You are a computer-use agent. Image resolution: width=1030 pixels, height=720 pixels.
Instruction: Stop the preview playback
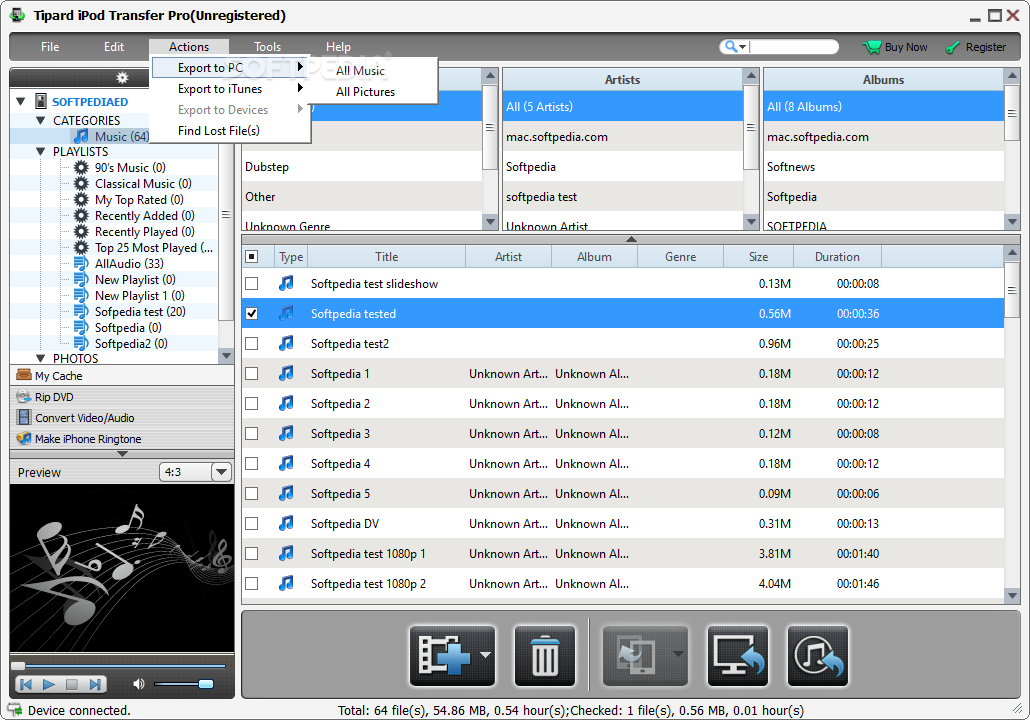[x=72, y=685]
